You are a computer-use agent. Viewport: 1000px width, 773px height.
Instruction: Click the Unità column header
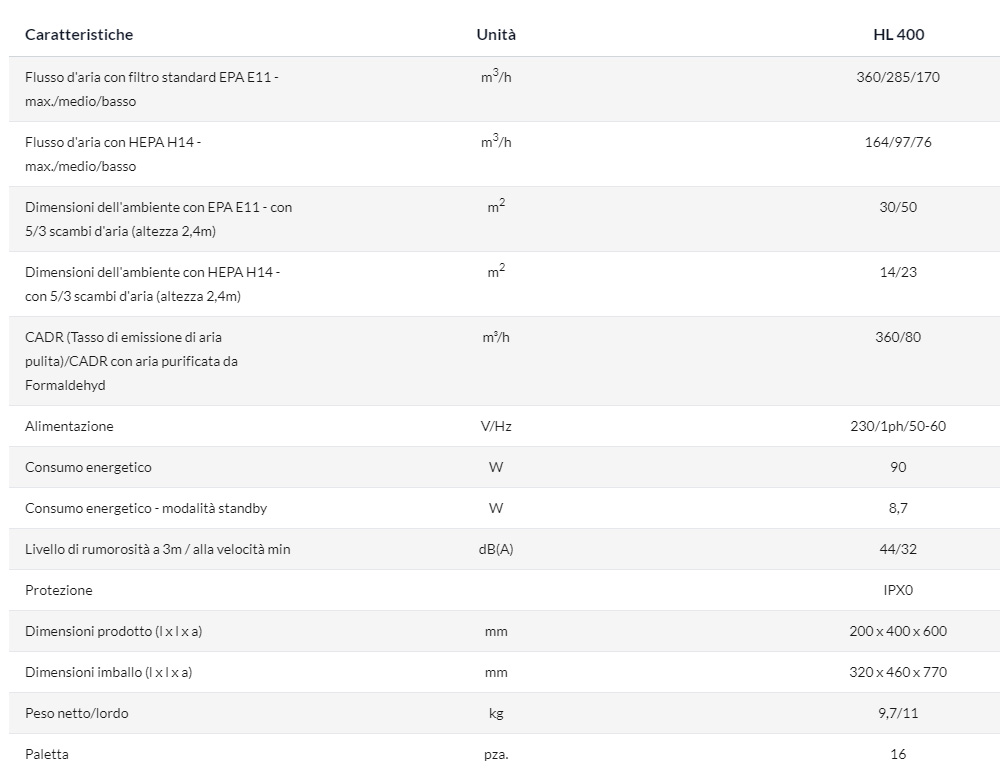tap(496, 34)
